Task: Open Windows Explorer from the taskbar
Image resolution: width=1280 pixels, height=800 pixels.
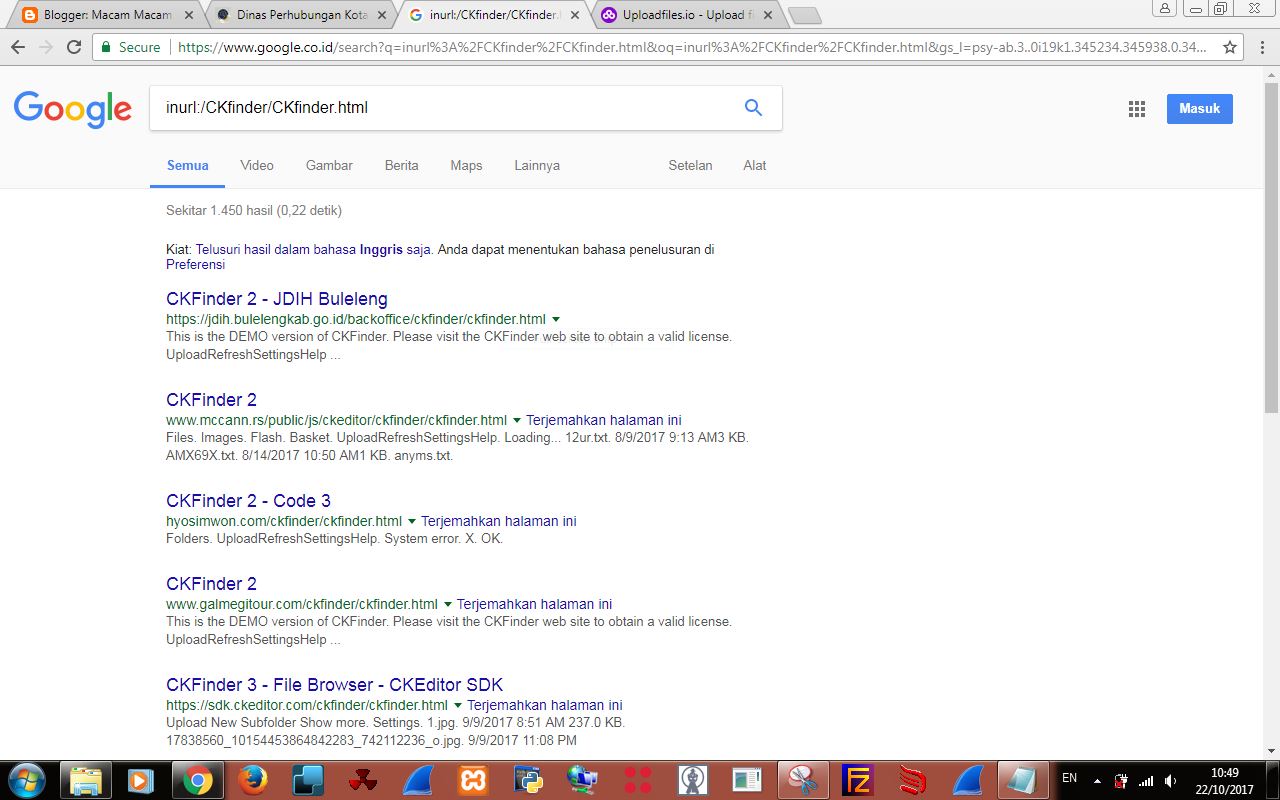Action: 86,780
